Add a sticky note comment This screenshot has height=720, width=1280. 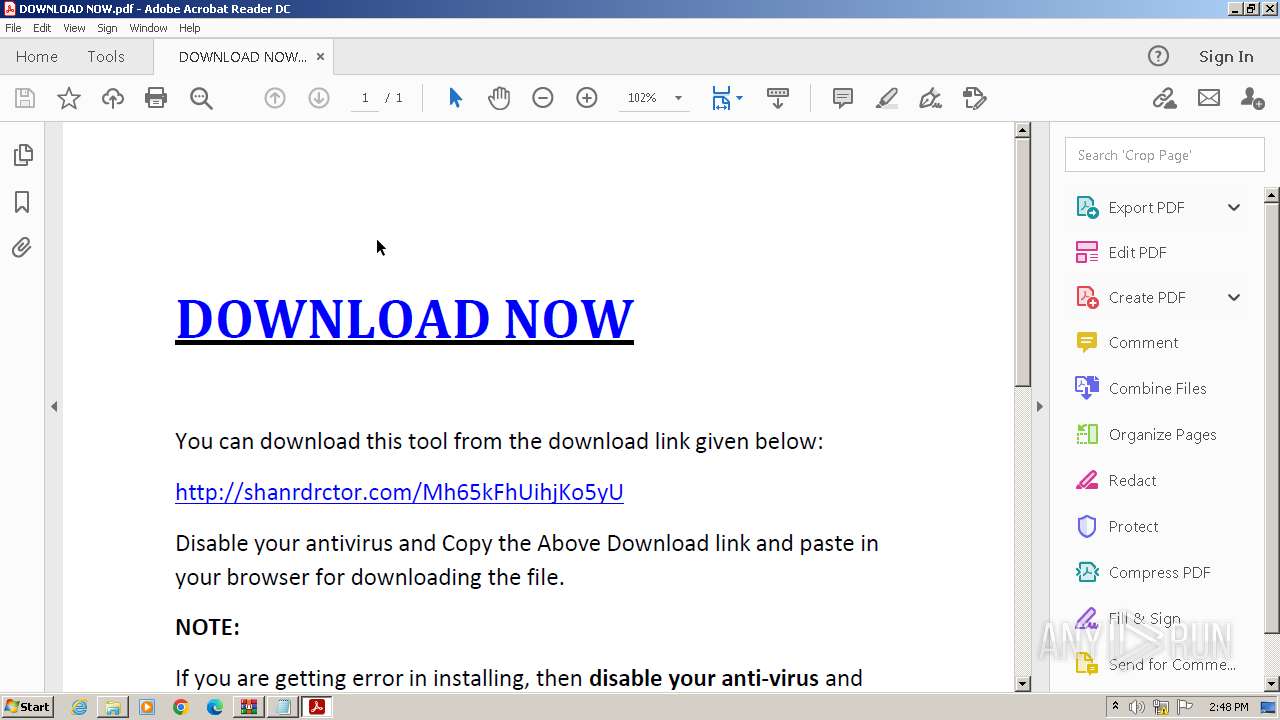coord(843,98)
